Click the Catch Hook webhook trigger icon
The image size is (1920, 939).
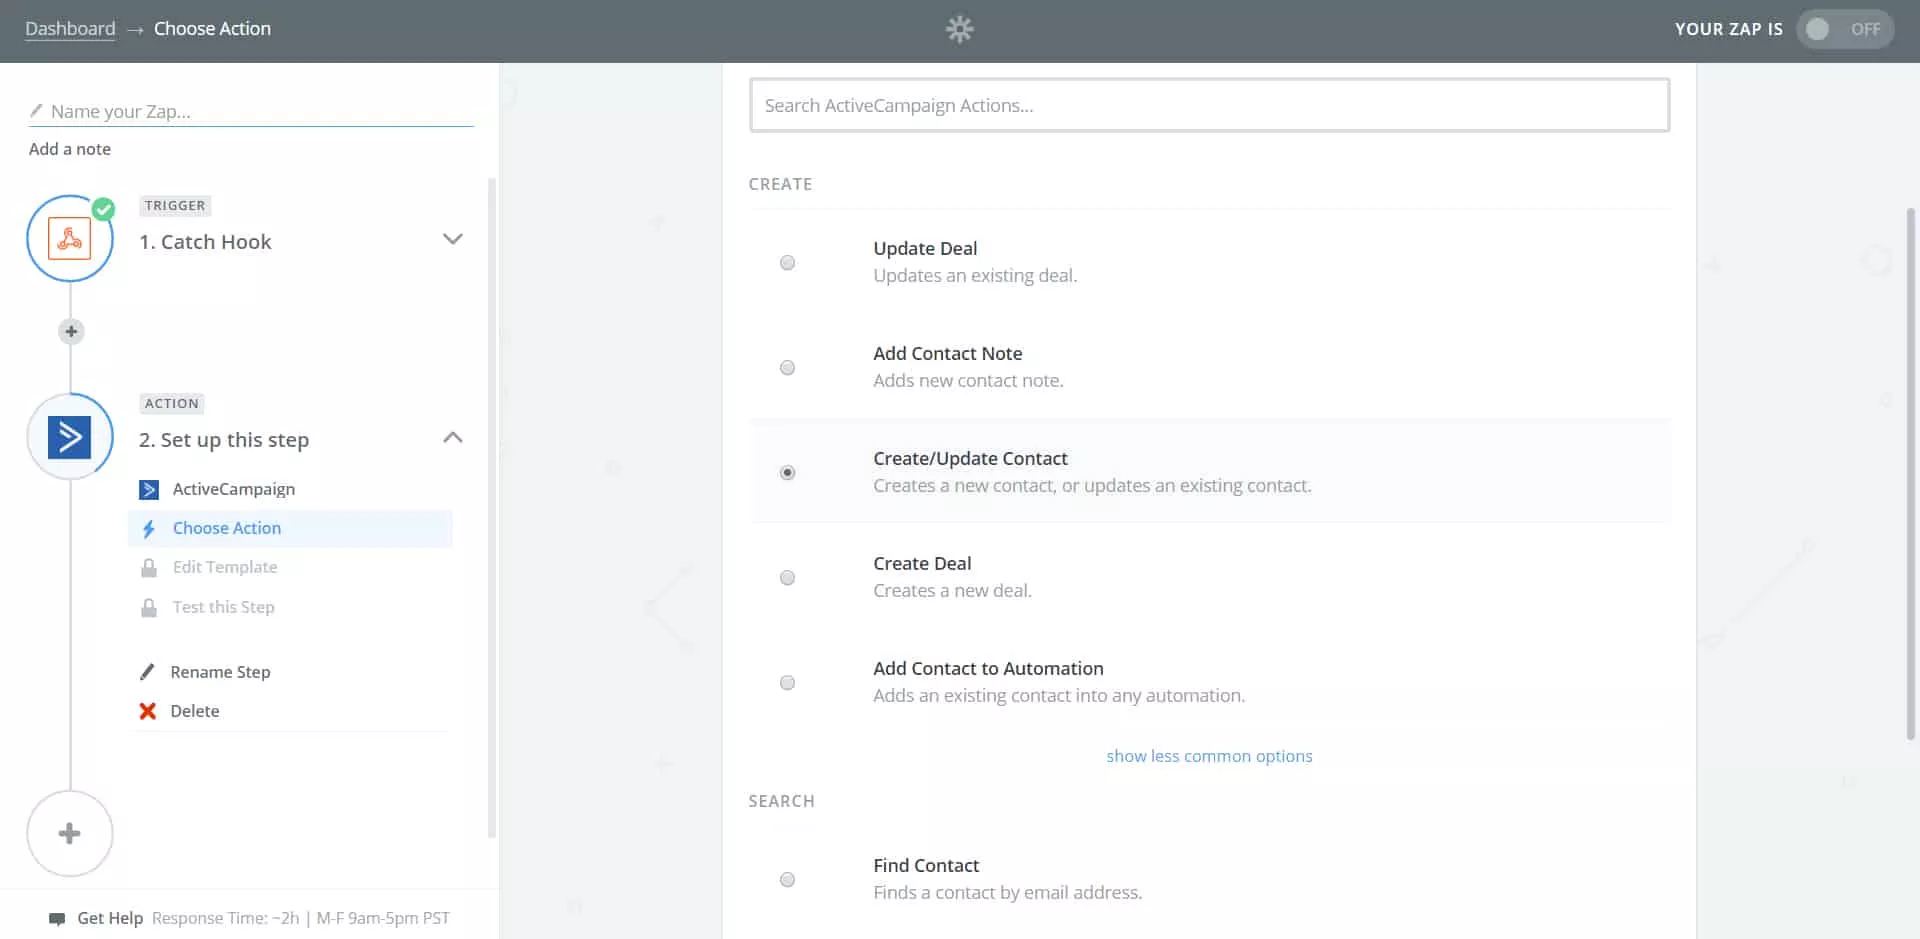(x=70, y=239)
